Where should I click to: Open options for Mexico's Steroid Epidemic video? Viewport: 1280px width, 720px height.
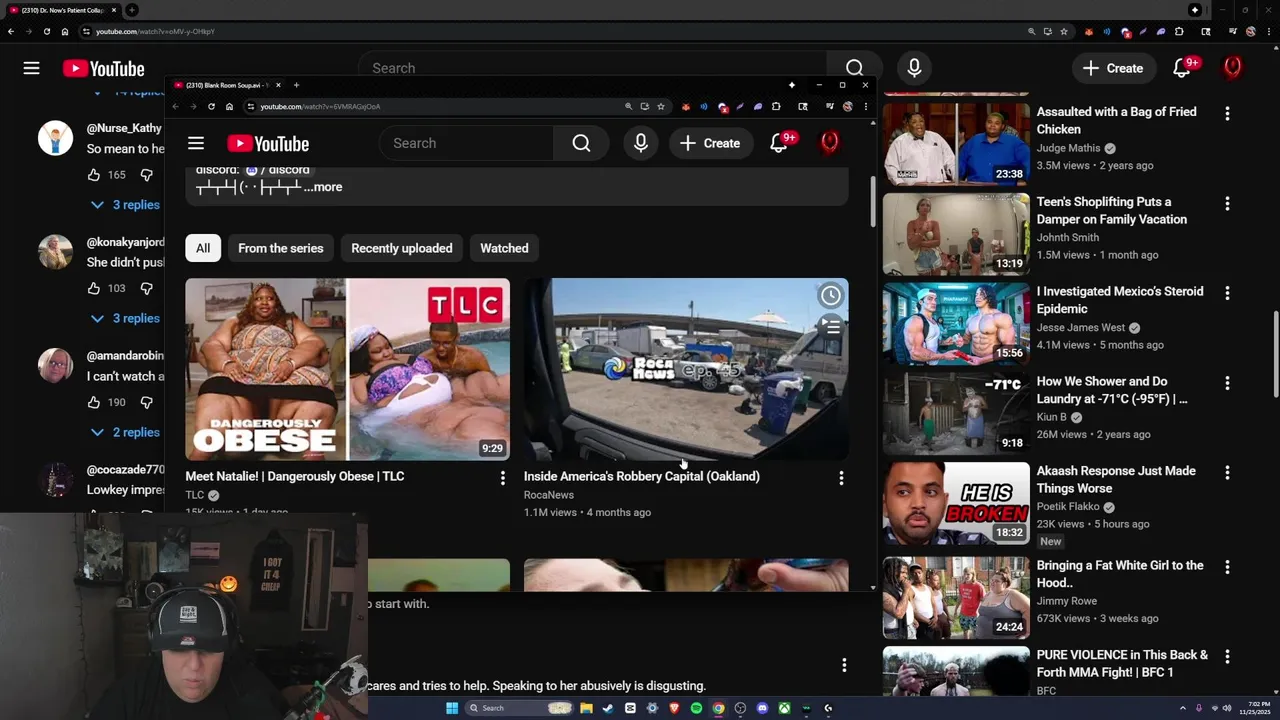[1227, 294]
